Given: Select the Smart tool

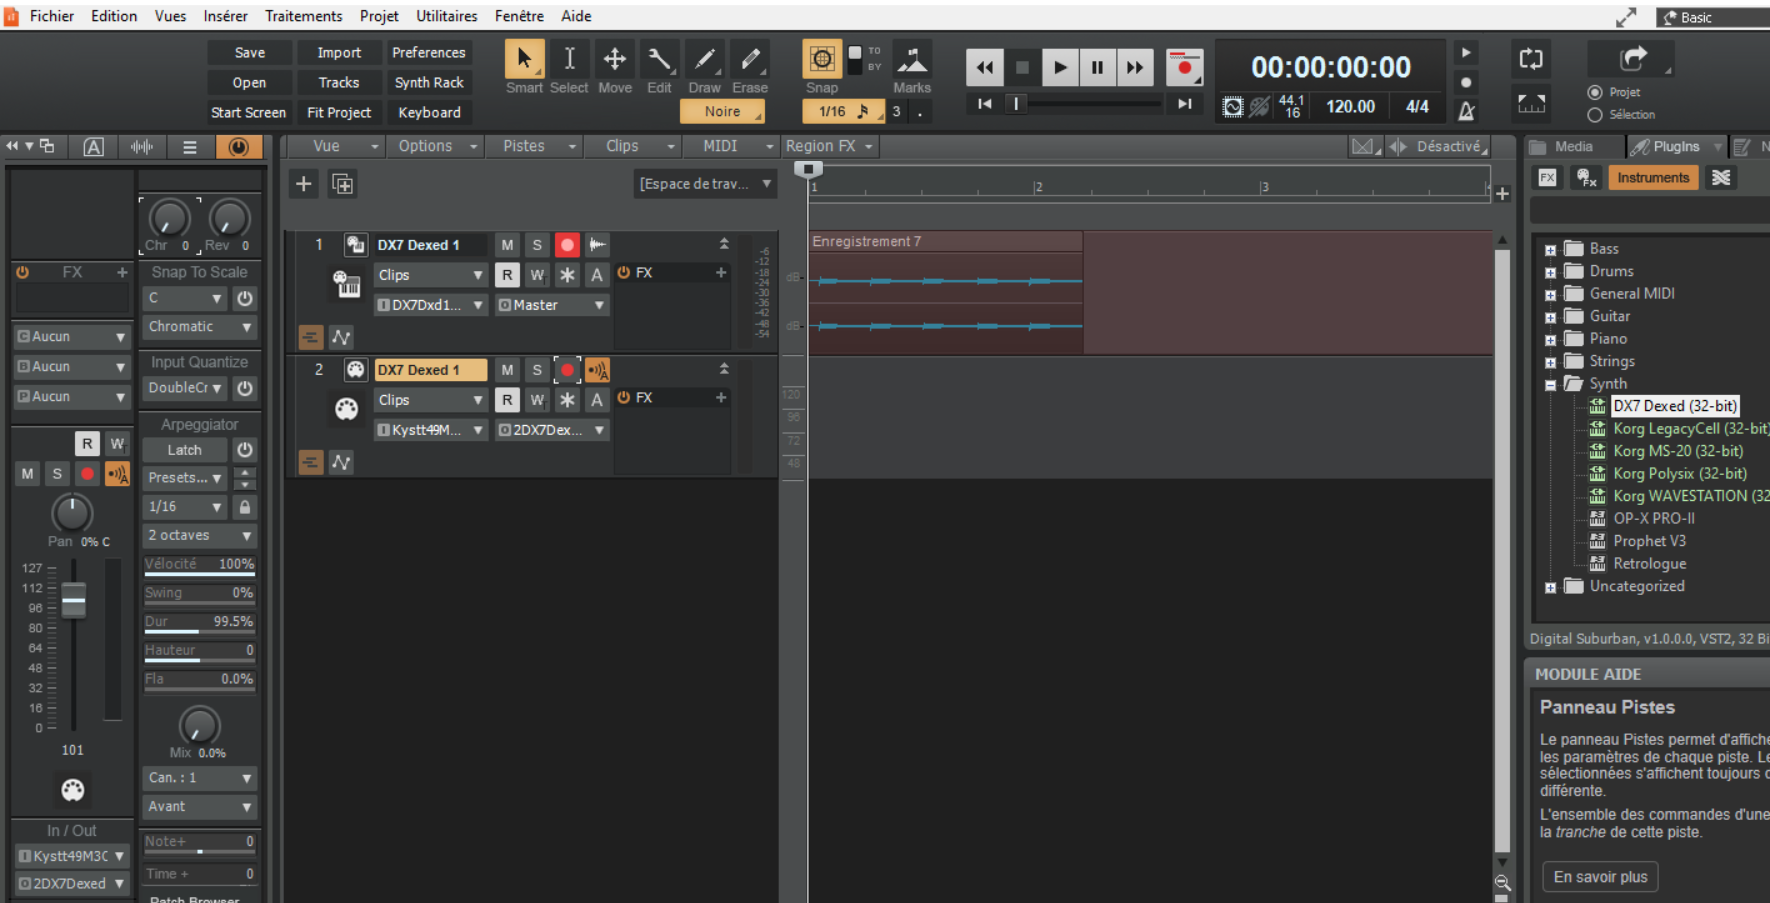Looking at the screenshot, I should point(524,60).
